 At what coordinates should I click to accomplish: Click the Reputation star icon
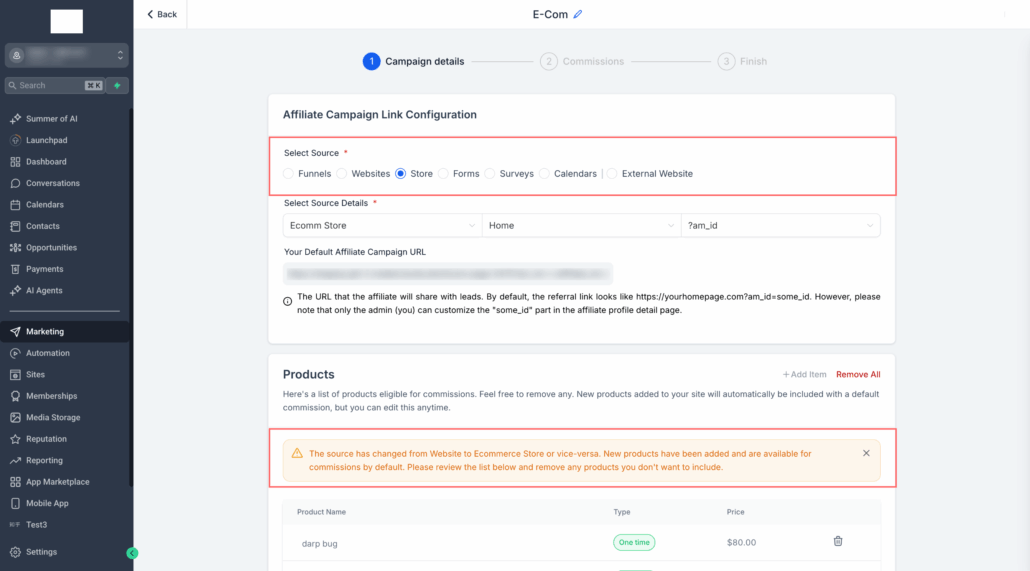(x=15, y=439)
